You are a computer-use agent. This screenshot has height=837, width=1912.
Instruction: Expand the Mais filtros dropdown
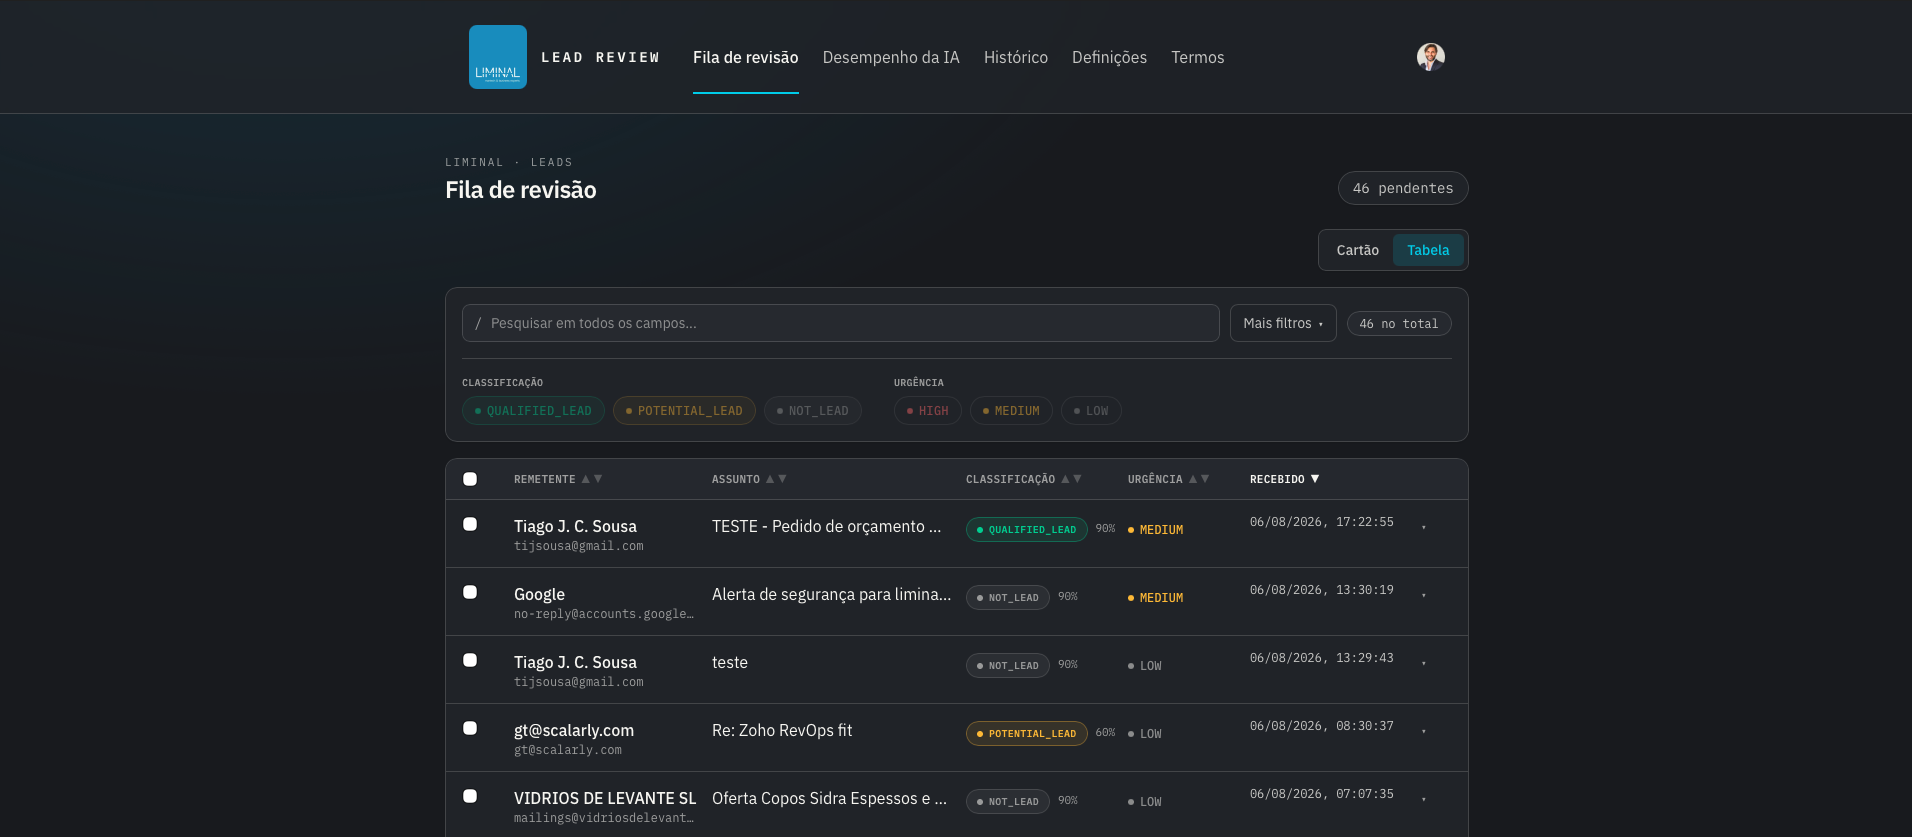point(1283,323)
